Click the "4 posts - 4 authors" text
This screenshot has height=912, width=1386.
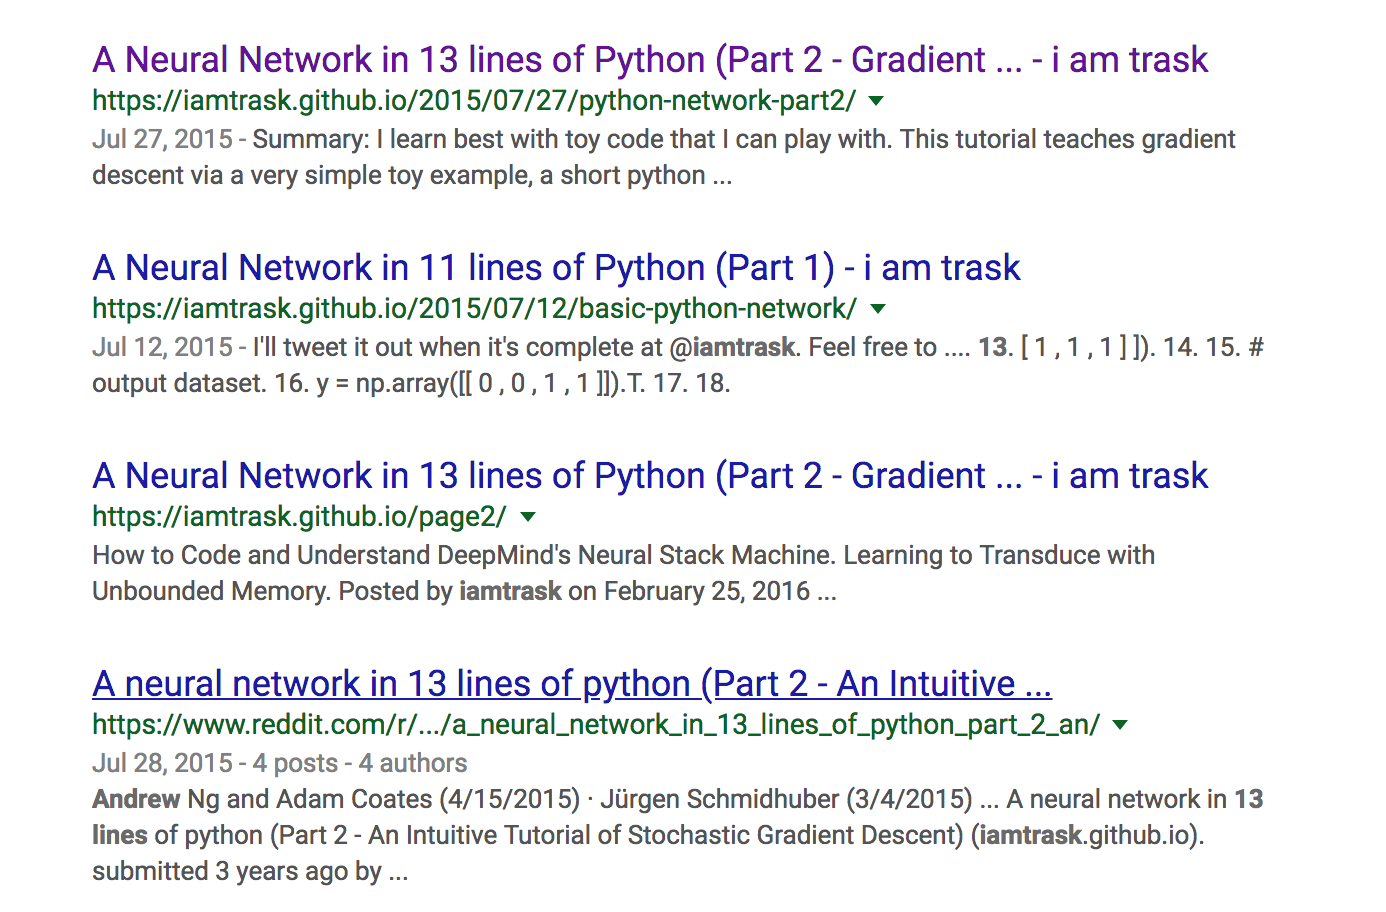click(360, 763)
